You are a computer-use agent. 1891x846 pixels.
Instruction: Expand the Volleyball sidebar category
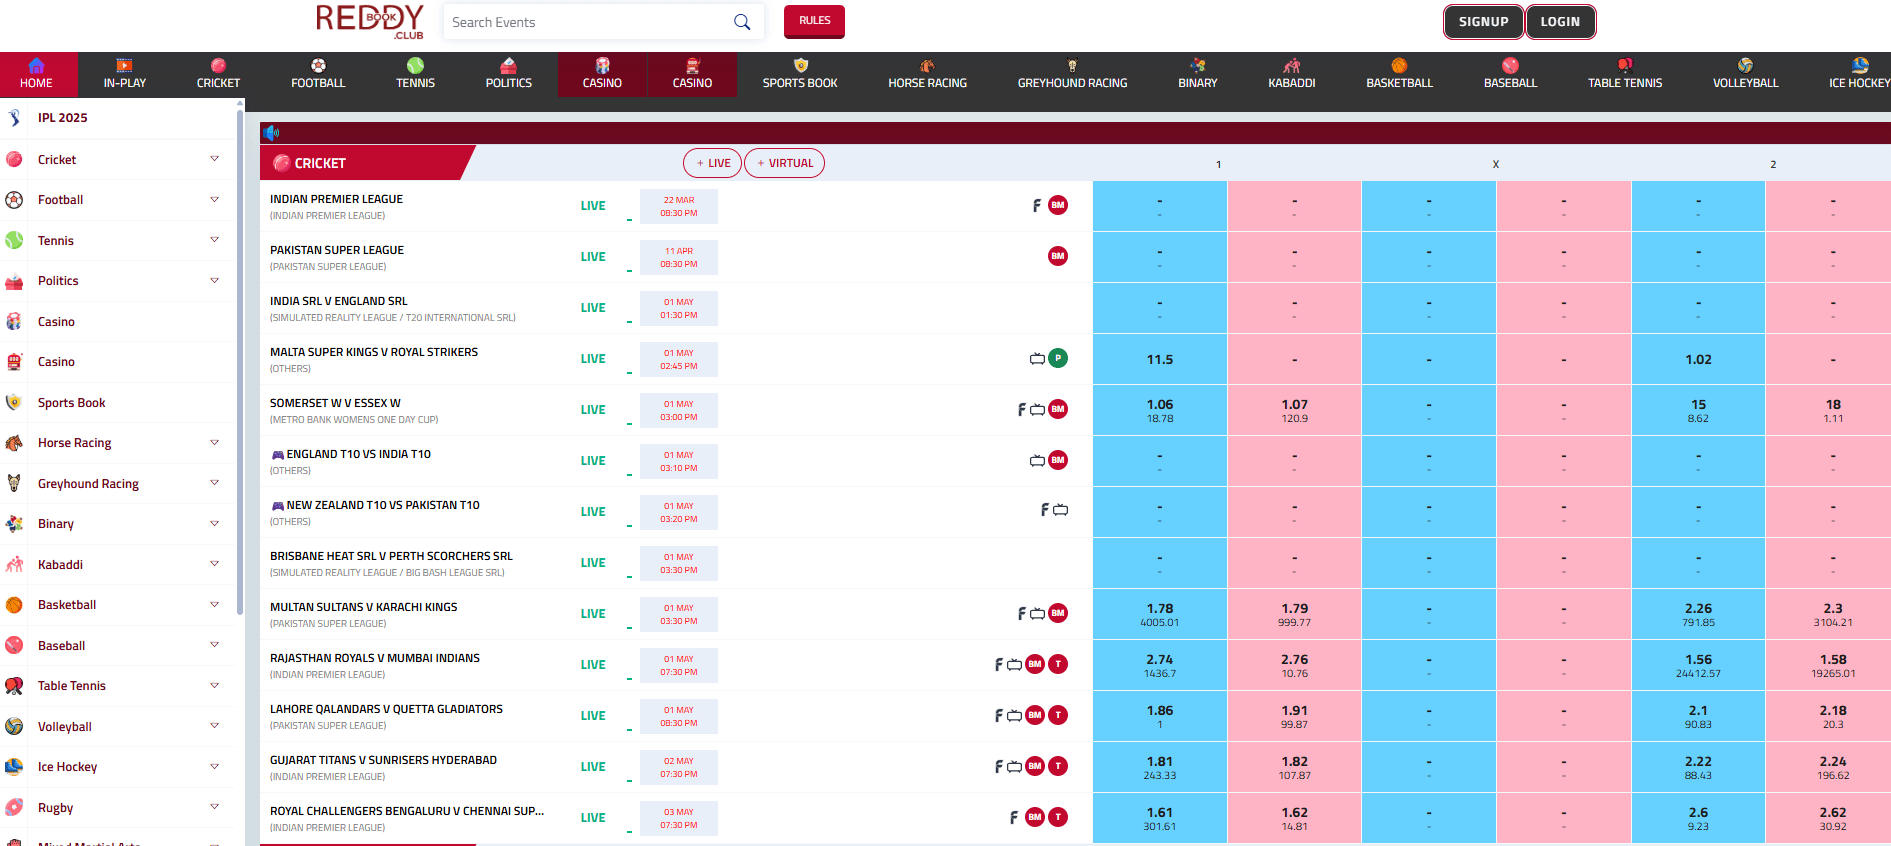pos(214,726)
